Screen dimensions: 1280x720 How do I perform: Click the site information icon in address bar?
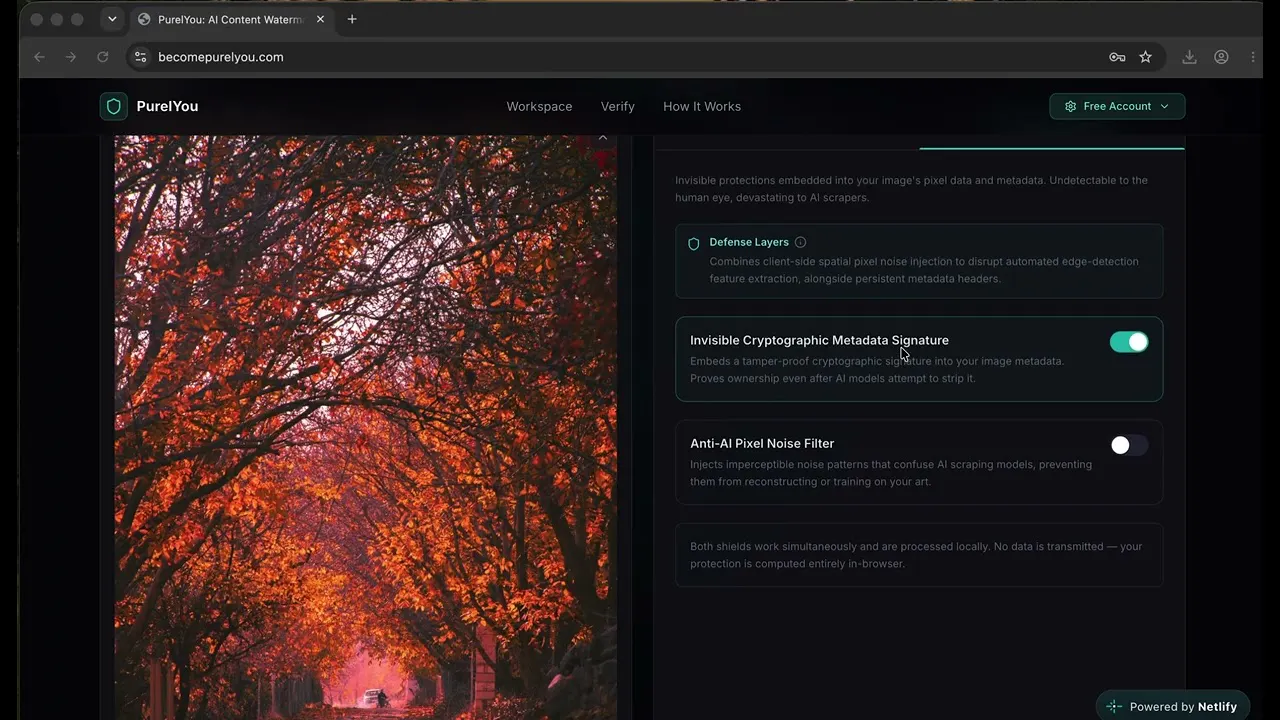tap(141, 57)
